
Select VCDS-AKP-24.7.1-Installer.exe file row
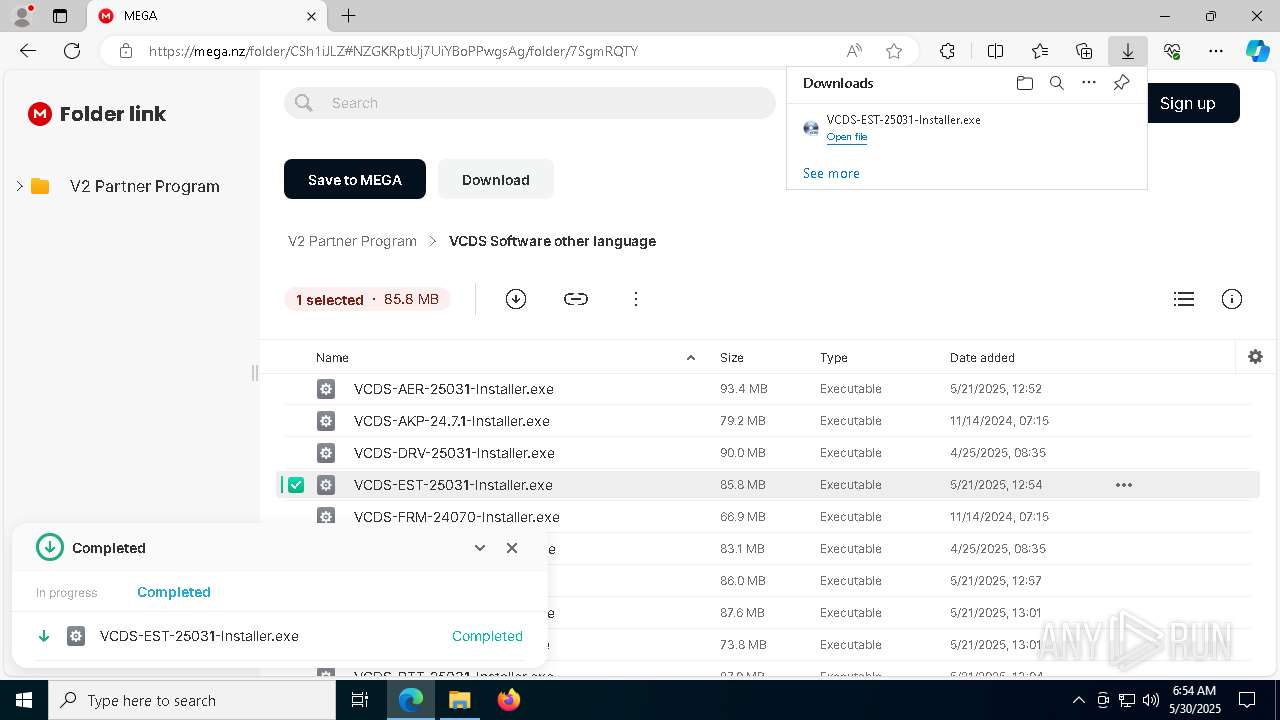click(768, 421)
